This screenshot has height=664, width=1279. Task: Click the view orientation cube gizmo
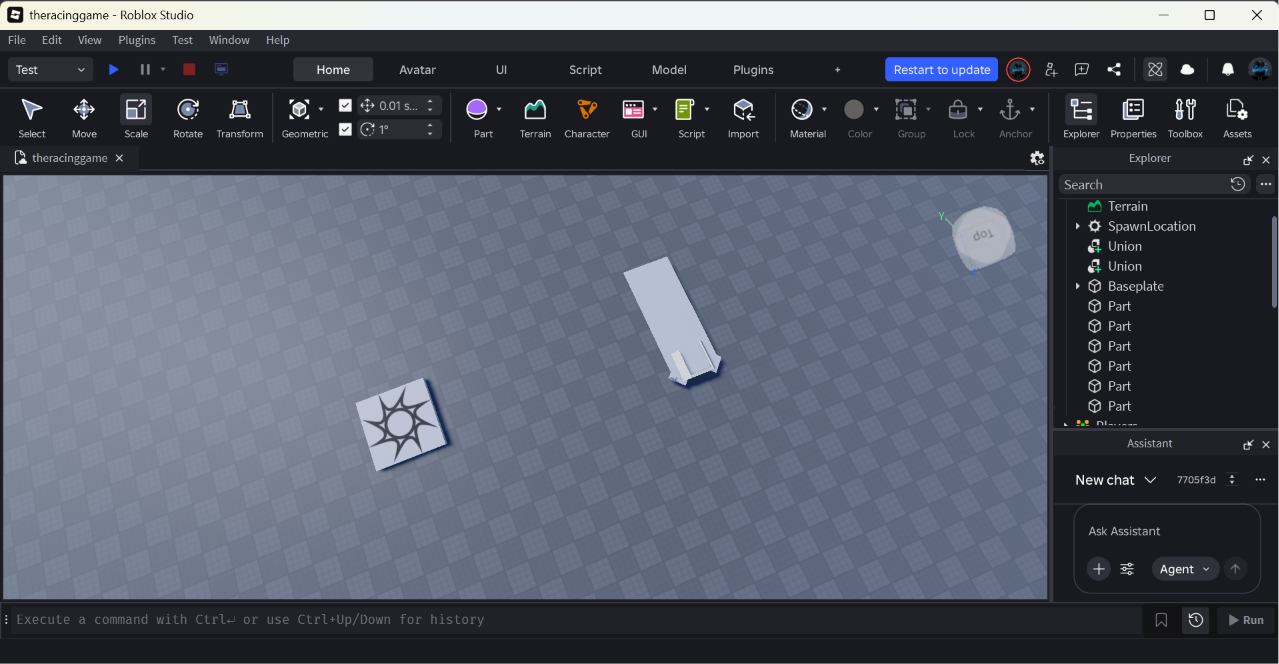(x=982, y=238)
